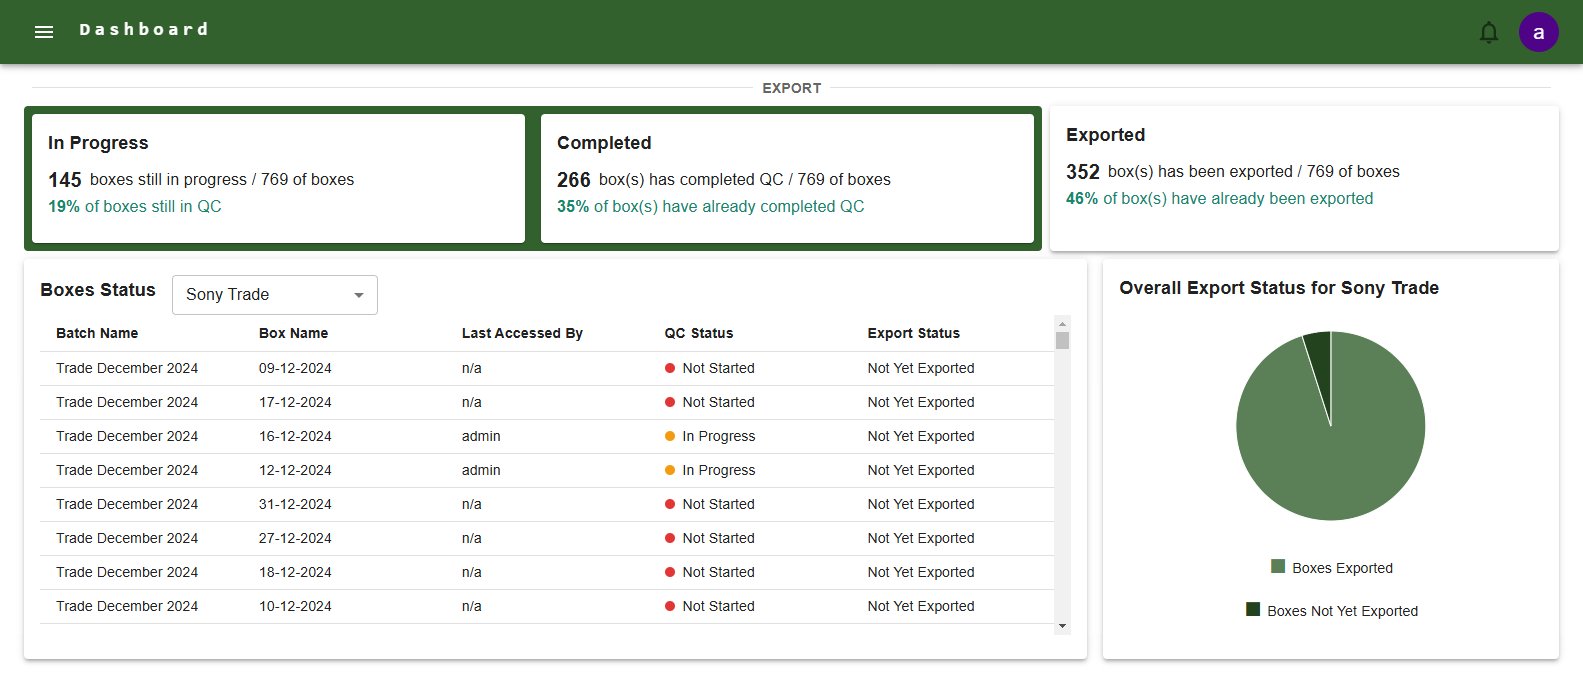This screenshot has height=679, width=1583.
Task: Click the Last Accessed By column header
Action: pyautogui.click(x=522, y=333)
